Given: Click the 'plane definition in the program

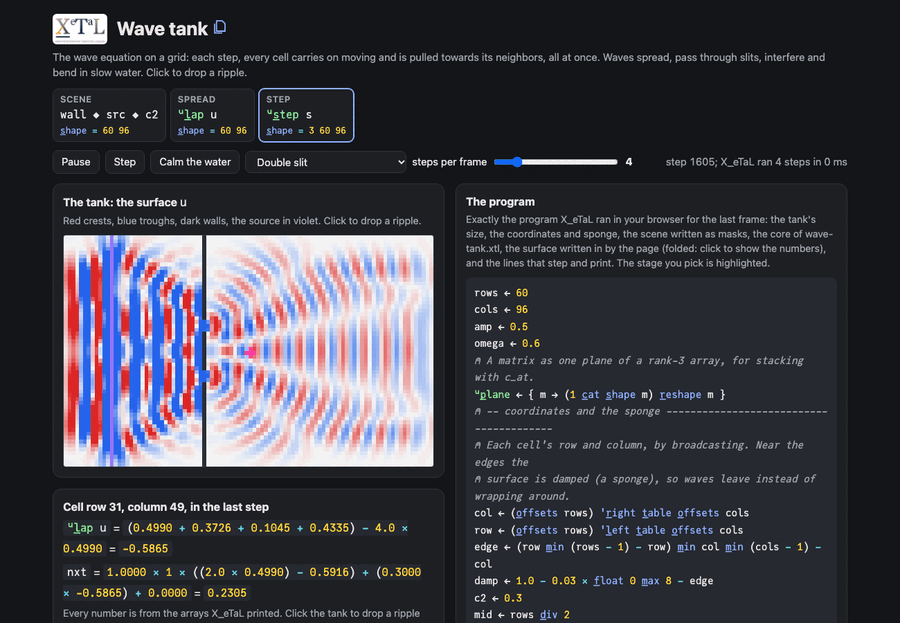Looking at the screenshot, I should pos(492,394).
